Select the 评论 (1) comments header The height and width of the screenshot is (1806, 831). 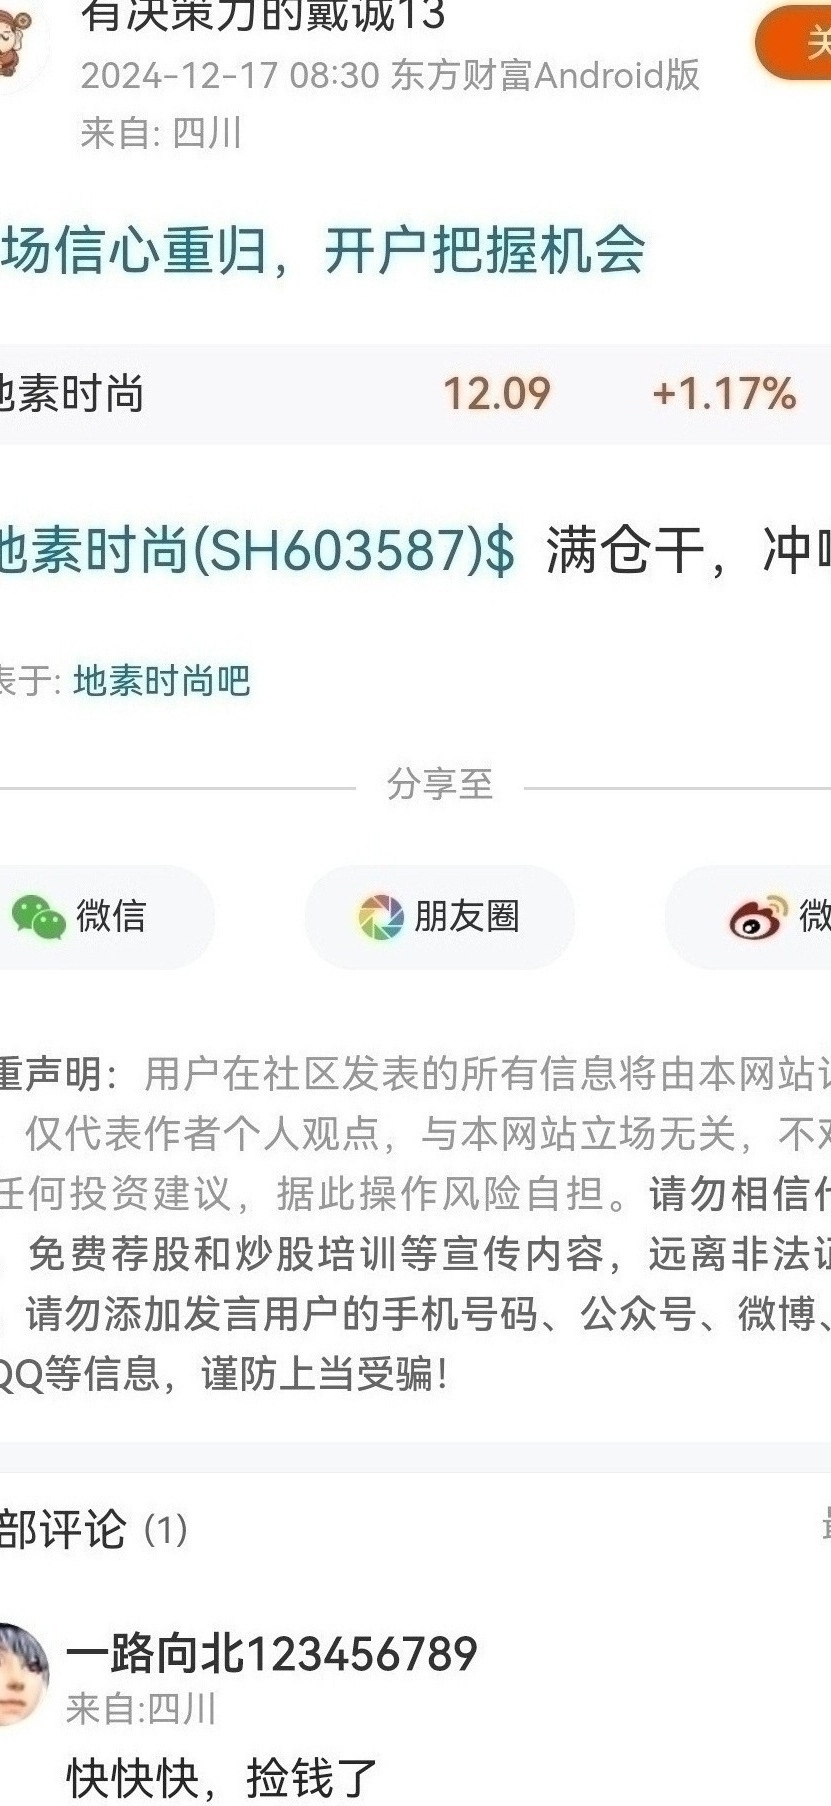(x=93, y=1529)
